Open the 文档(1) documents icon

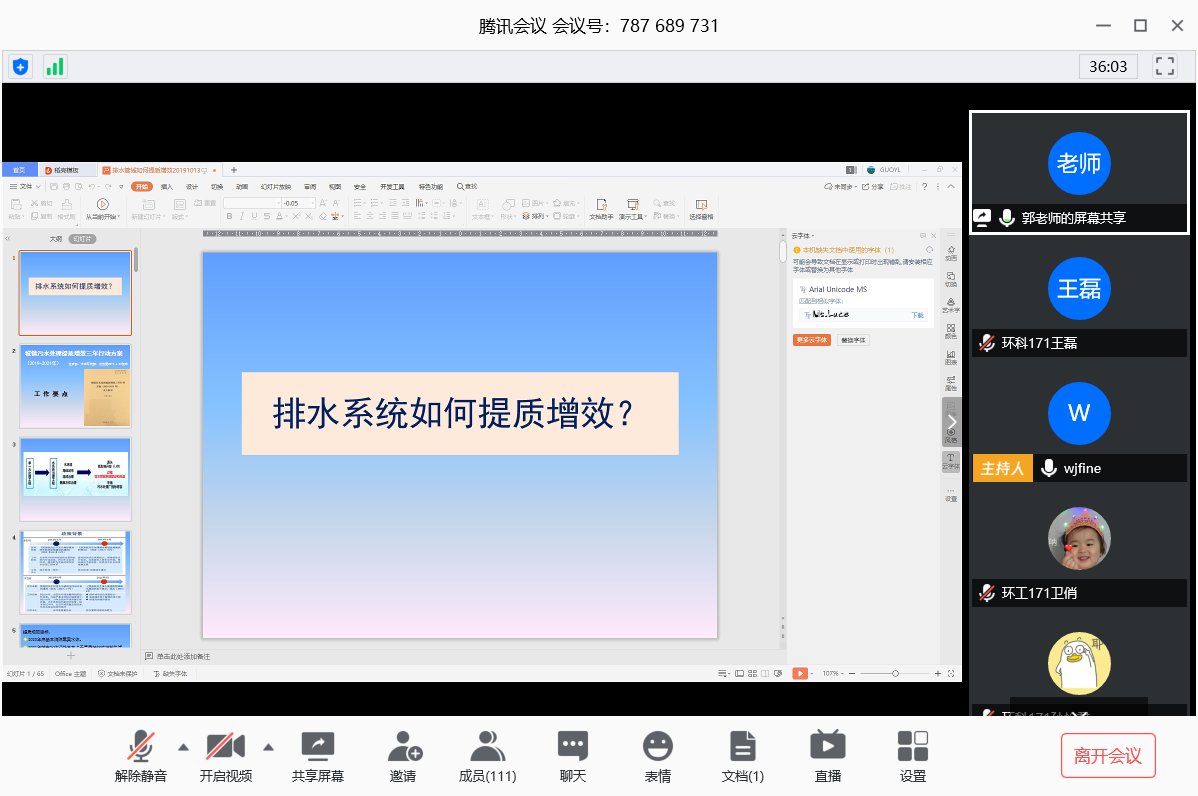click(x=742, y=748)
